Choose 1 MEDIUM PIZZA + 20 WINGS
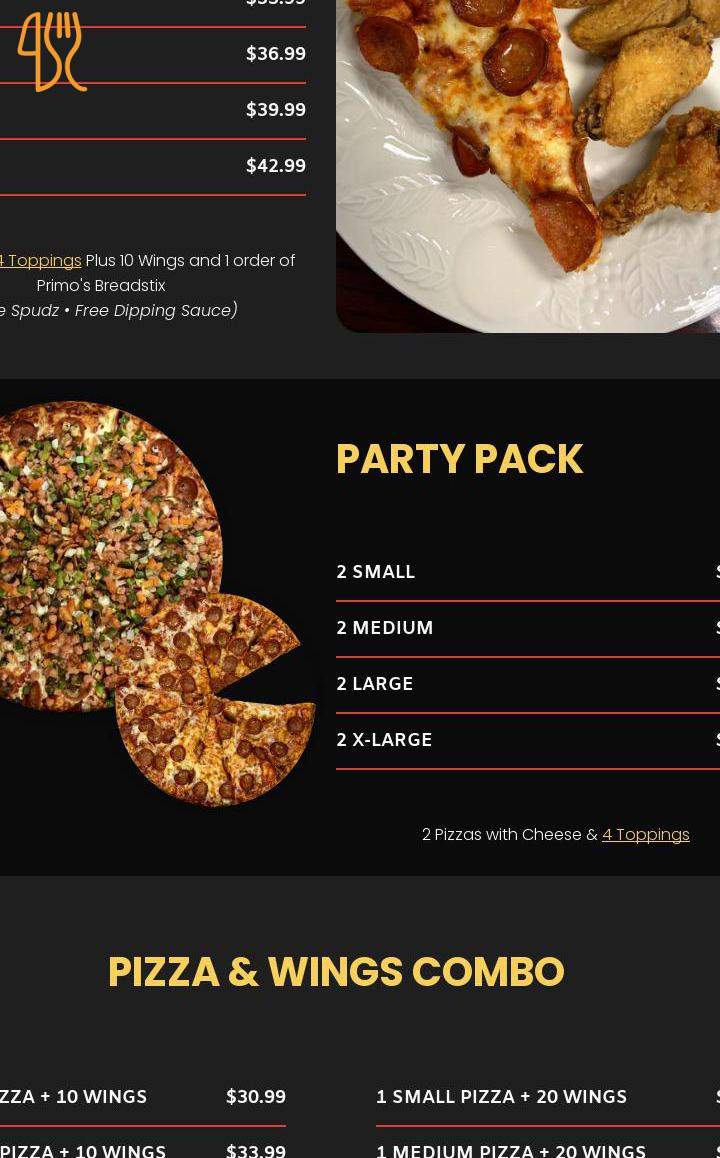 (x=511, y=1151)
